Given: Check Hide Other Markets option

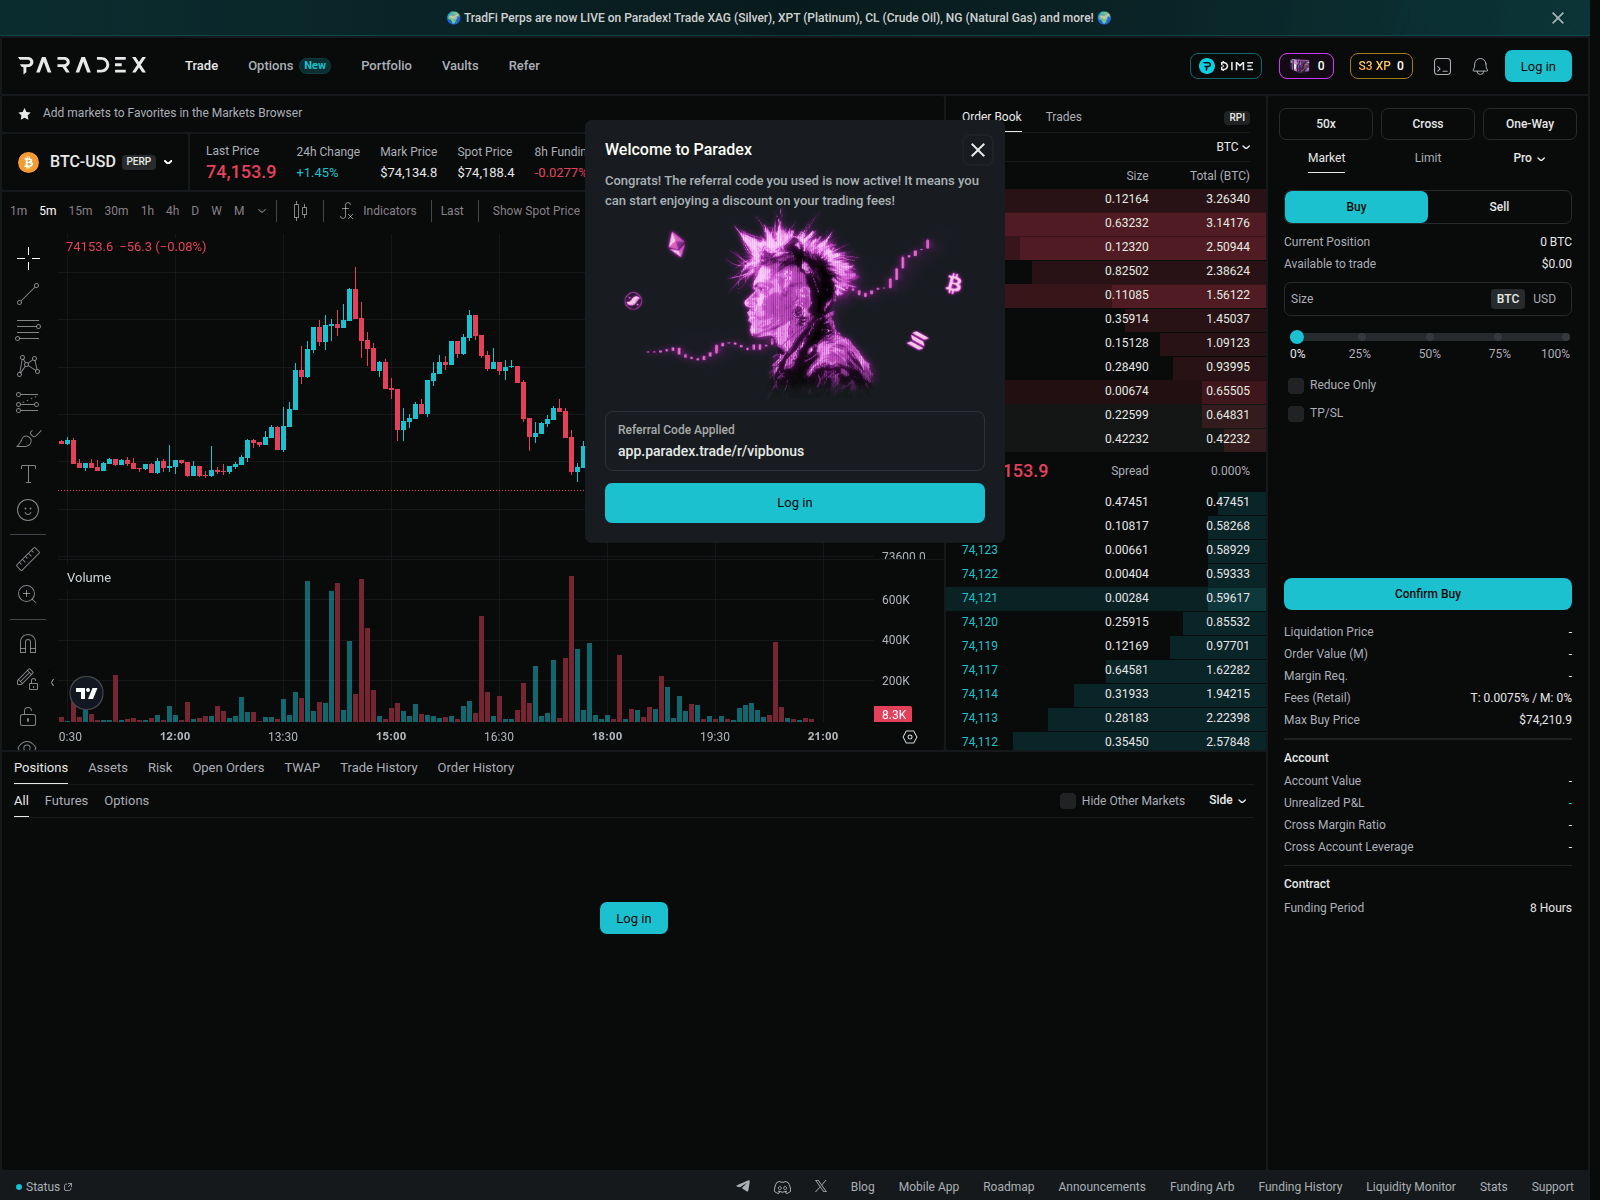Looking at the screenshot, I should (x=1068, y=801).
